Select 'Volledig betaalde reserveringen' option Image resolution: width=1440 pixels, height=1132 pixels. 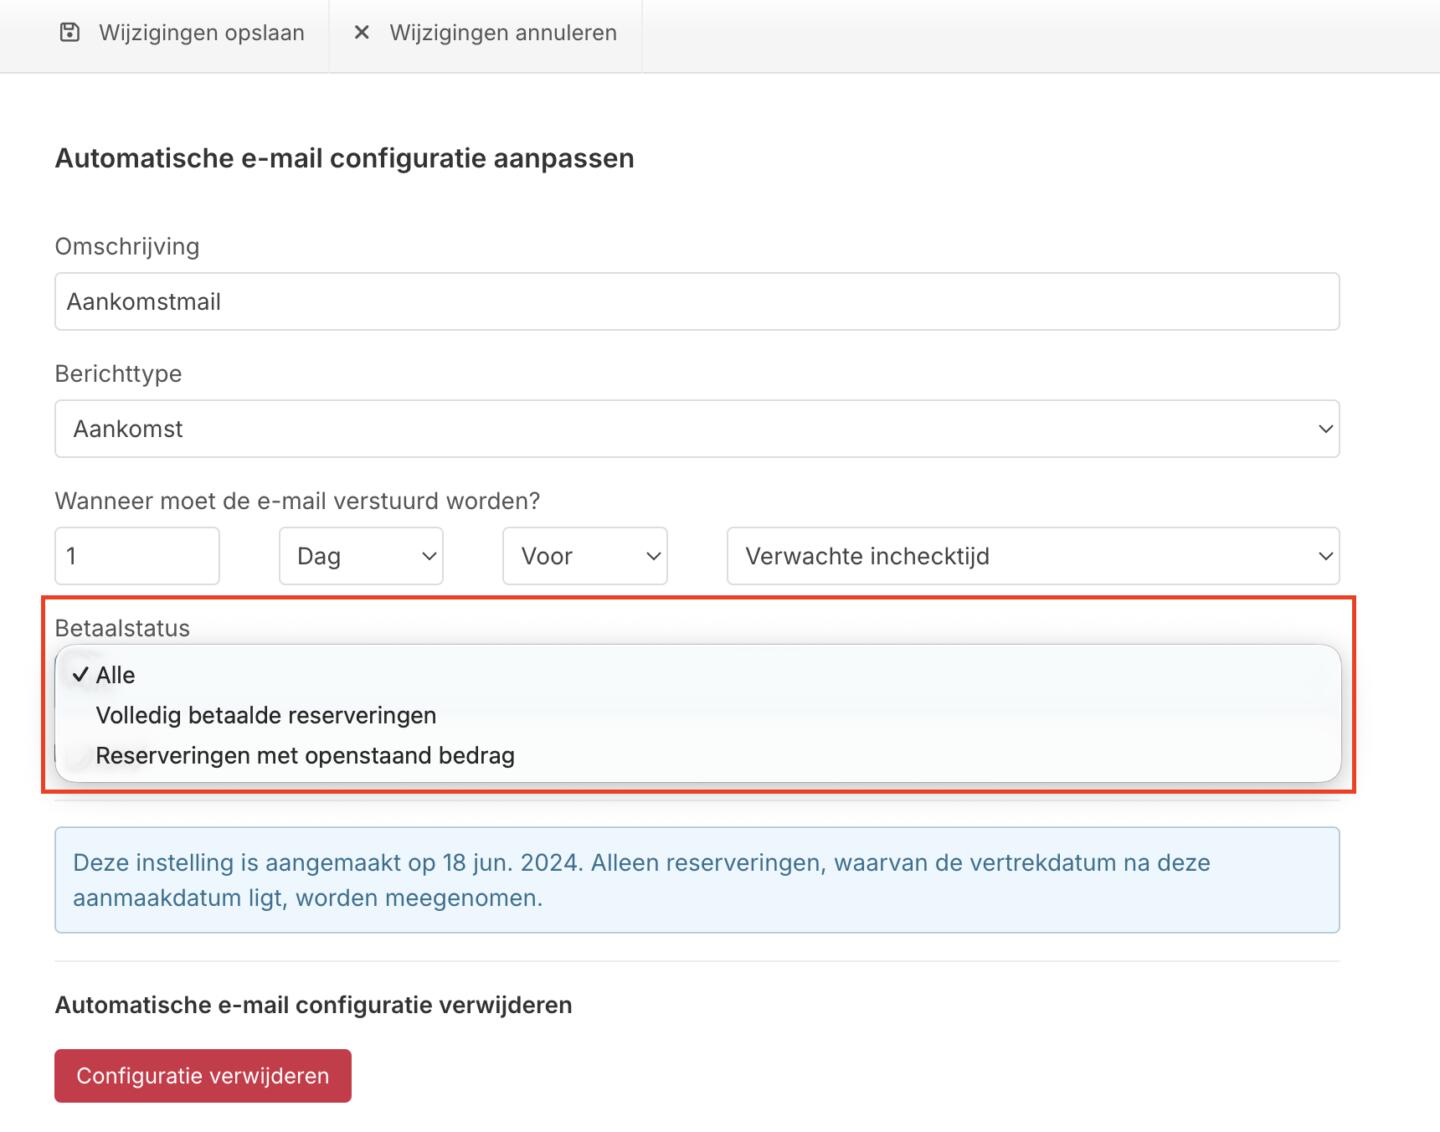pos(266,715)
